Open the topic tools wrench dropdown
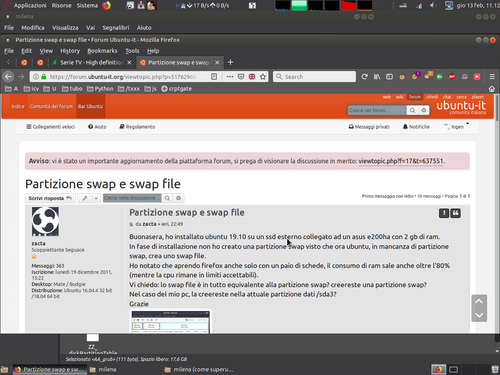Image resolution: width=500 pixels, height=375 pixels. [89, 198]
